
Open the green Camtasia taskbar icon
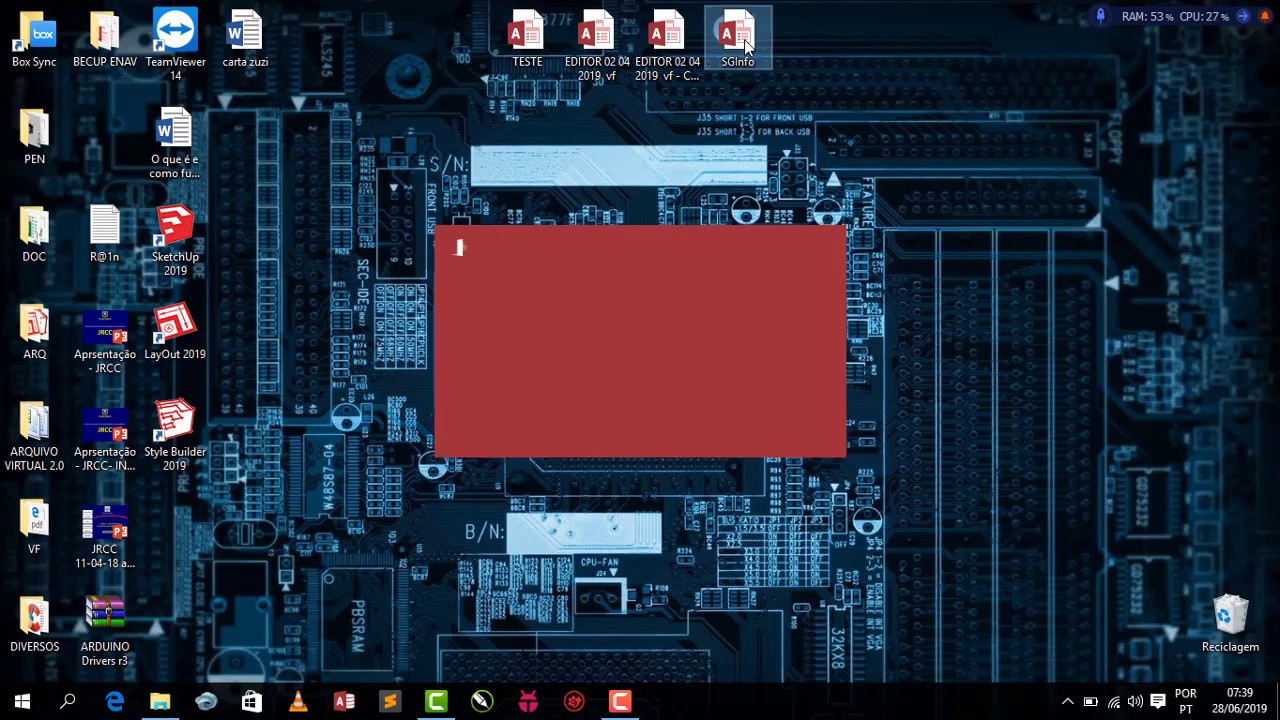436,702
